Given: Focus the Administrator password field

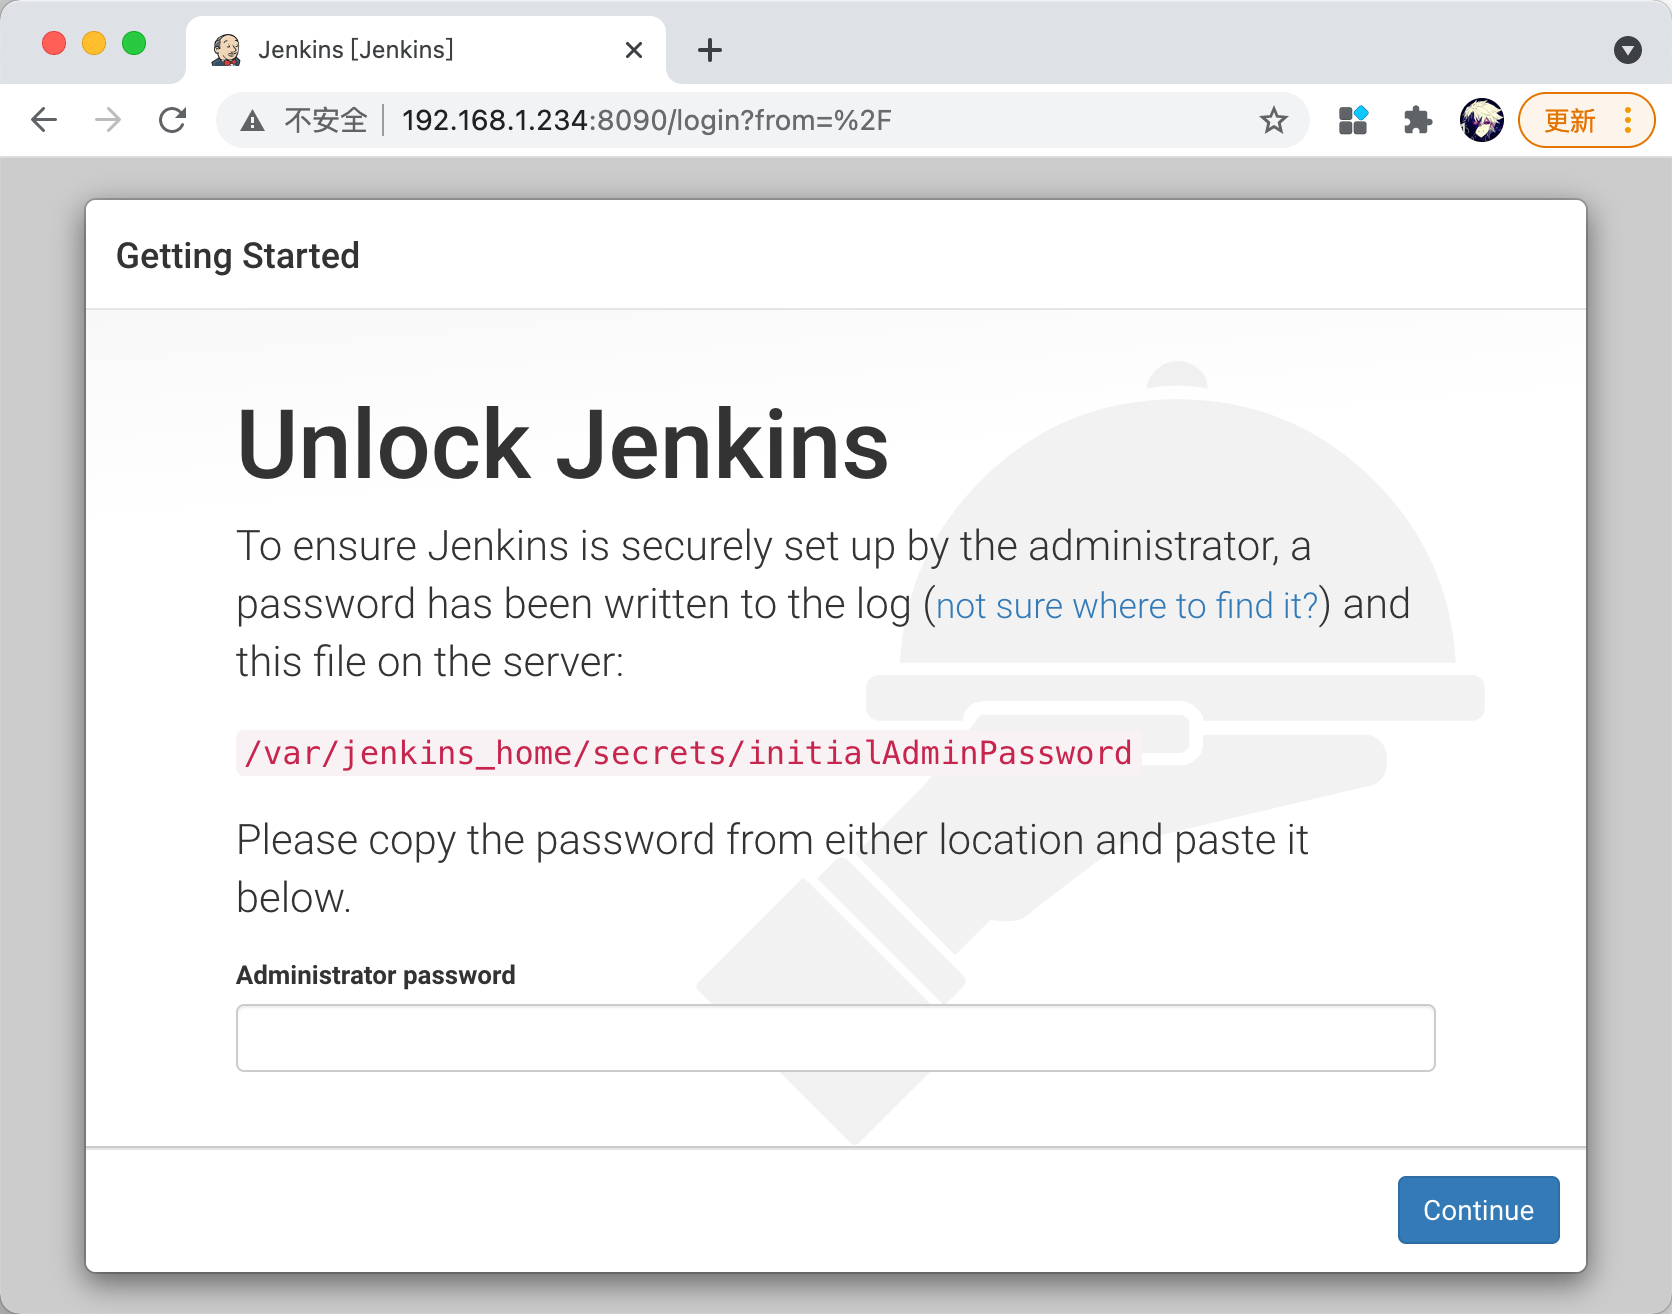Looking at the screenshot, I should click(x=835, y=1038).
